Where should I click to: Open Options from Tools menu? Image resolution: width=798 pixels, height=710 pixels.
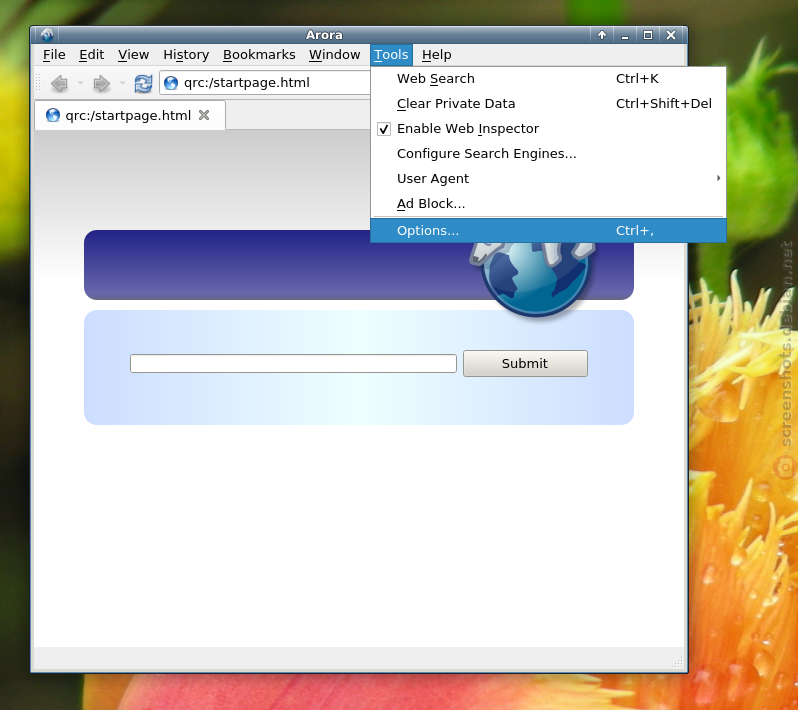tap(548, 231)
